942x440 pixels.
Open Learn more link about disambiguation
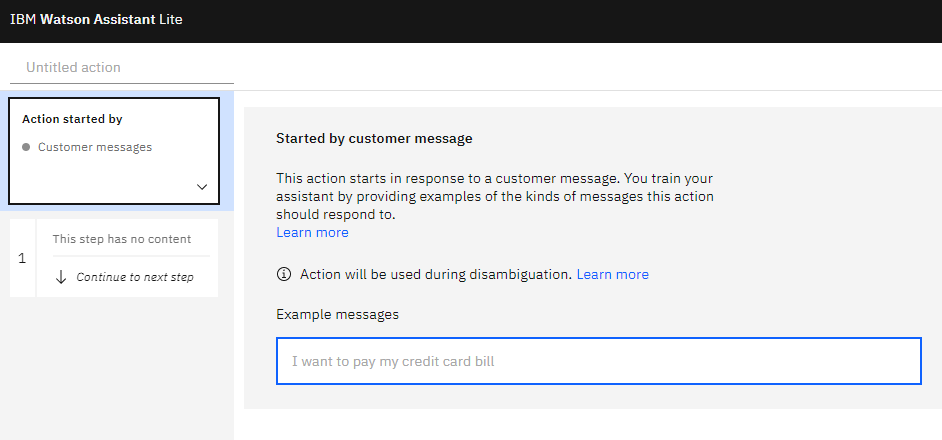click(x=613, y=275)
